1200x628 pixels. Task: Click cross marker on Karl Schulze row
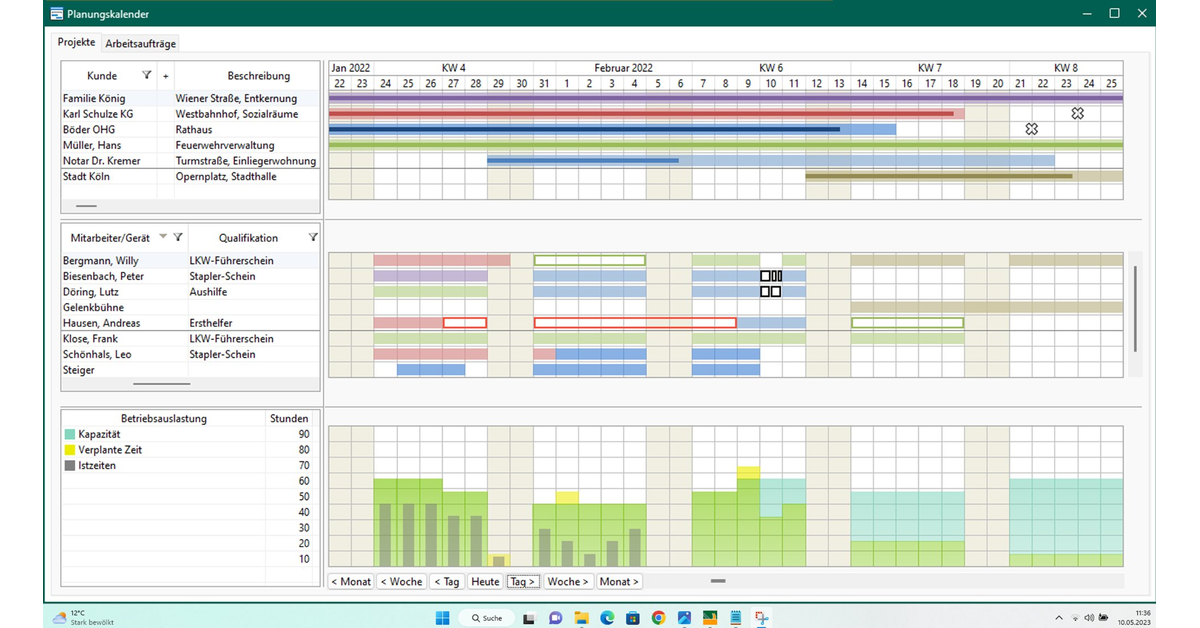1077,114
